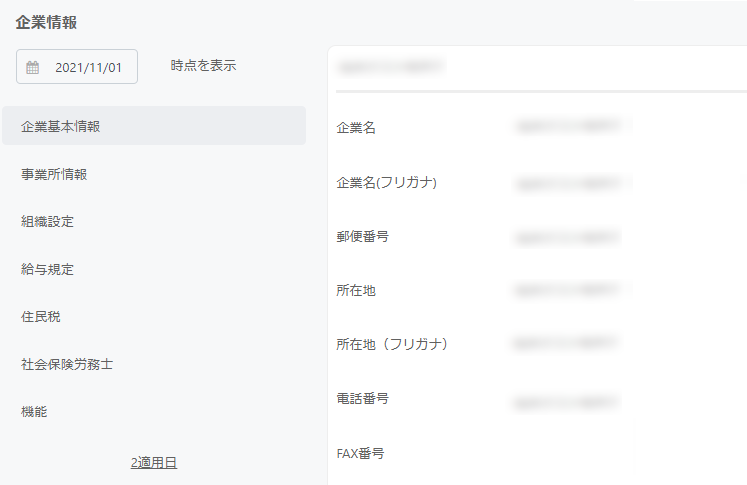
Task: Select 企業基本情報 in the sidebar
Action: [154, 126]
